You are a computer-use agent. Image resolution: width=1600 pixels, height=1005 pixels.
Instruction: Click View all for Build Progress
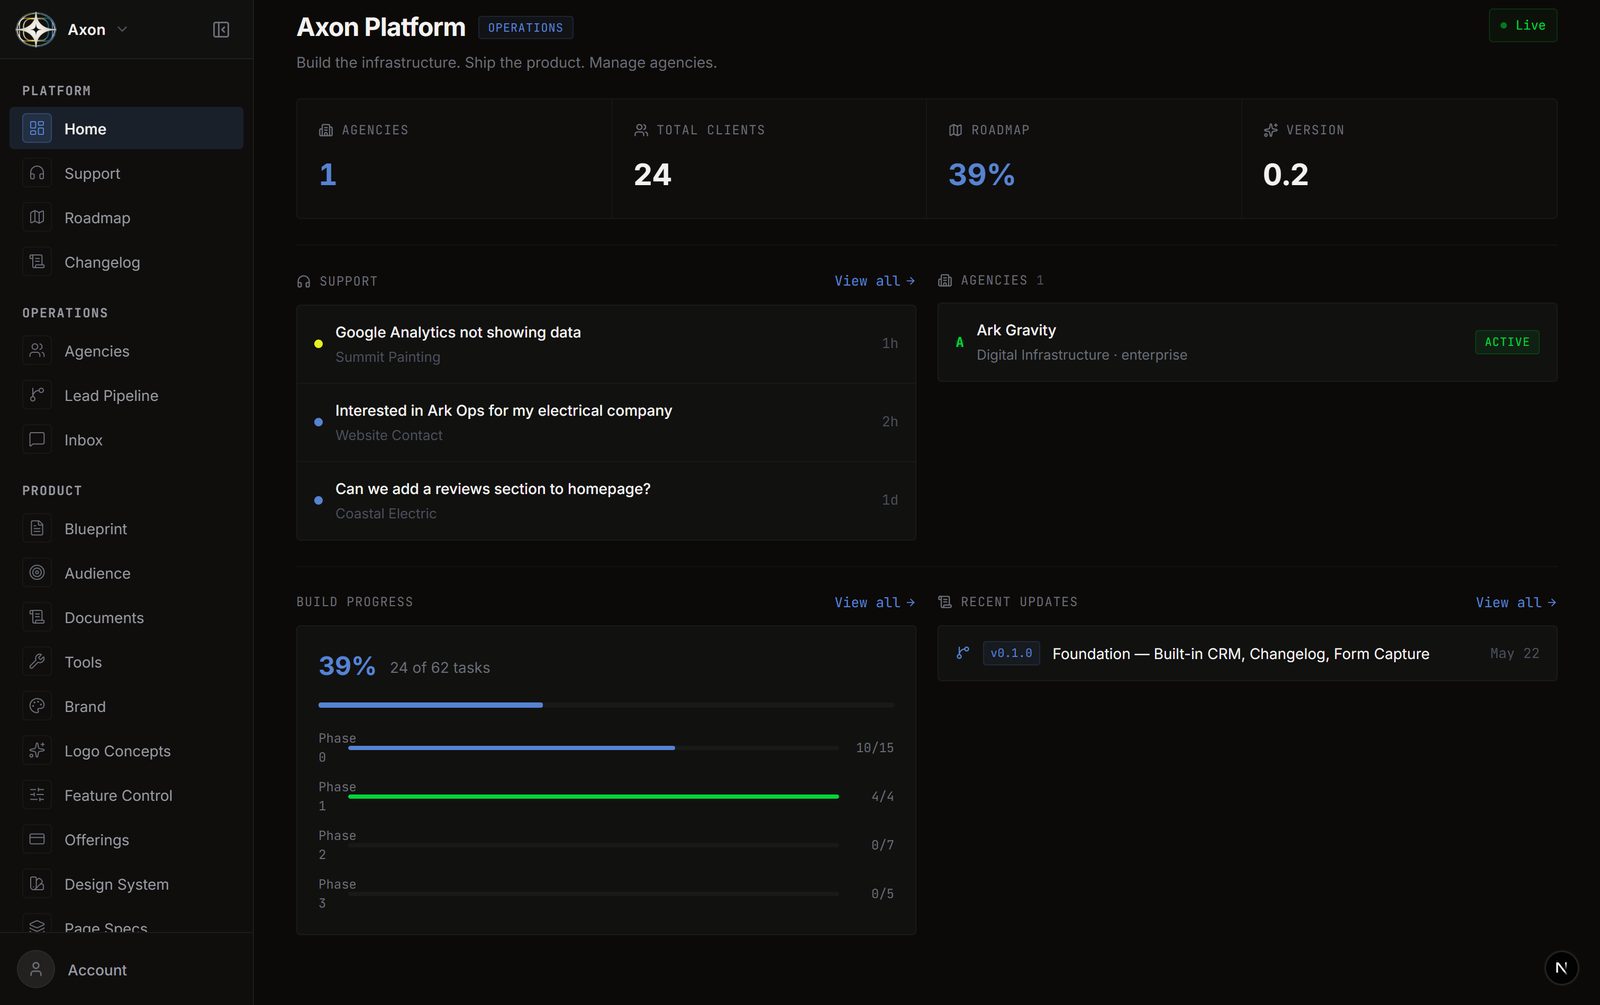tap(874, 602)
